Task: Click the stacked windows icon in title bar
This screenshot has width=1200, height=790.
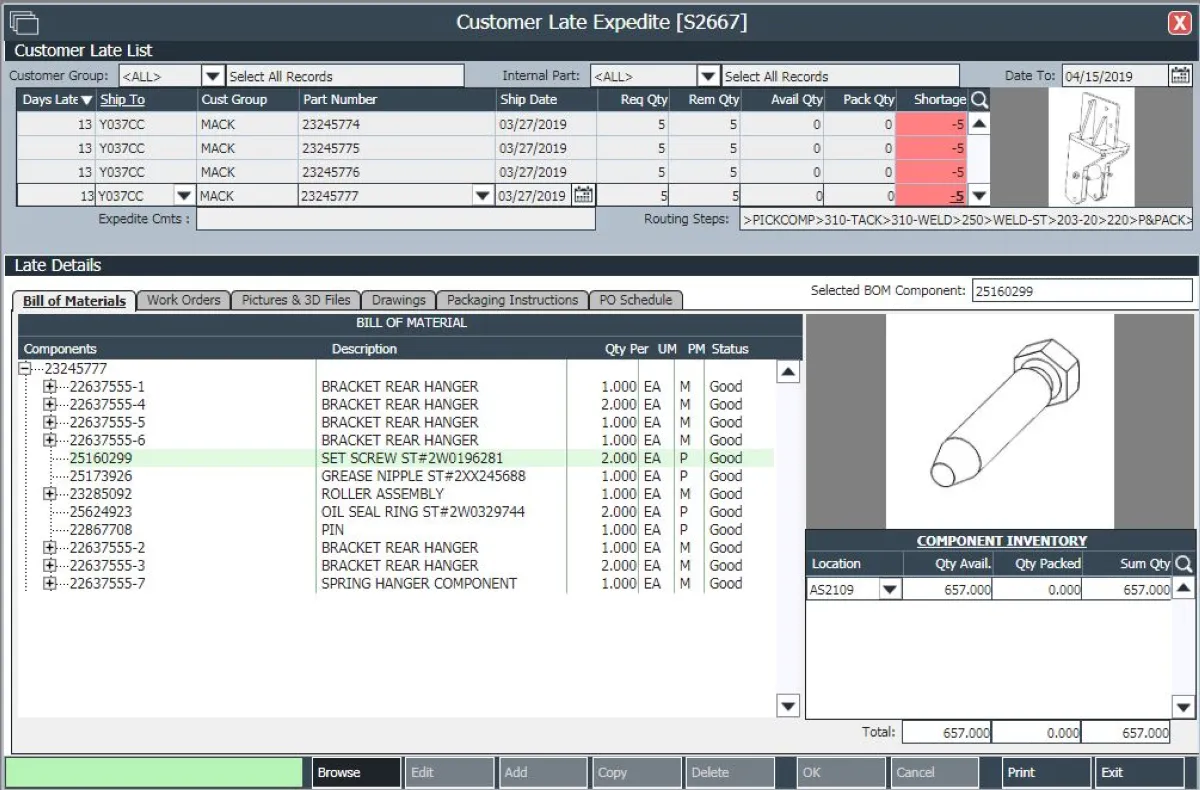Action: [x=23, y=22]
